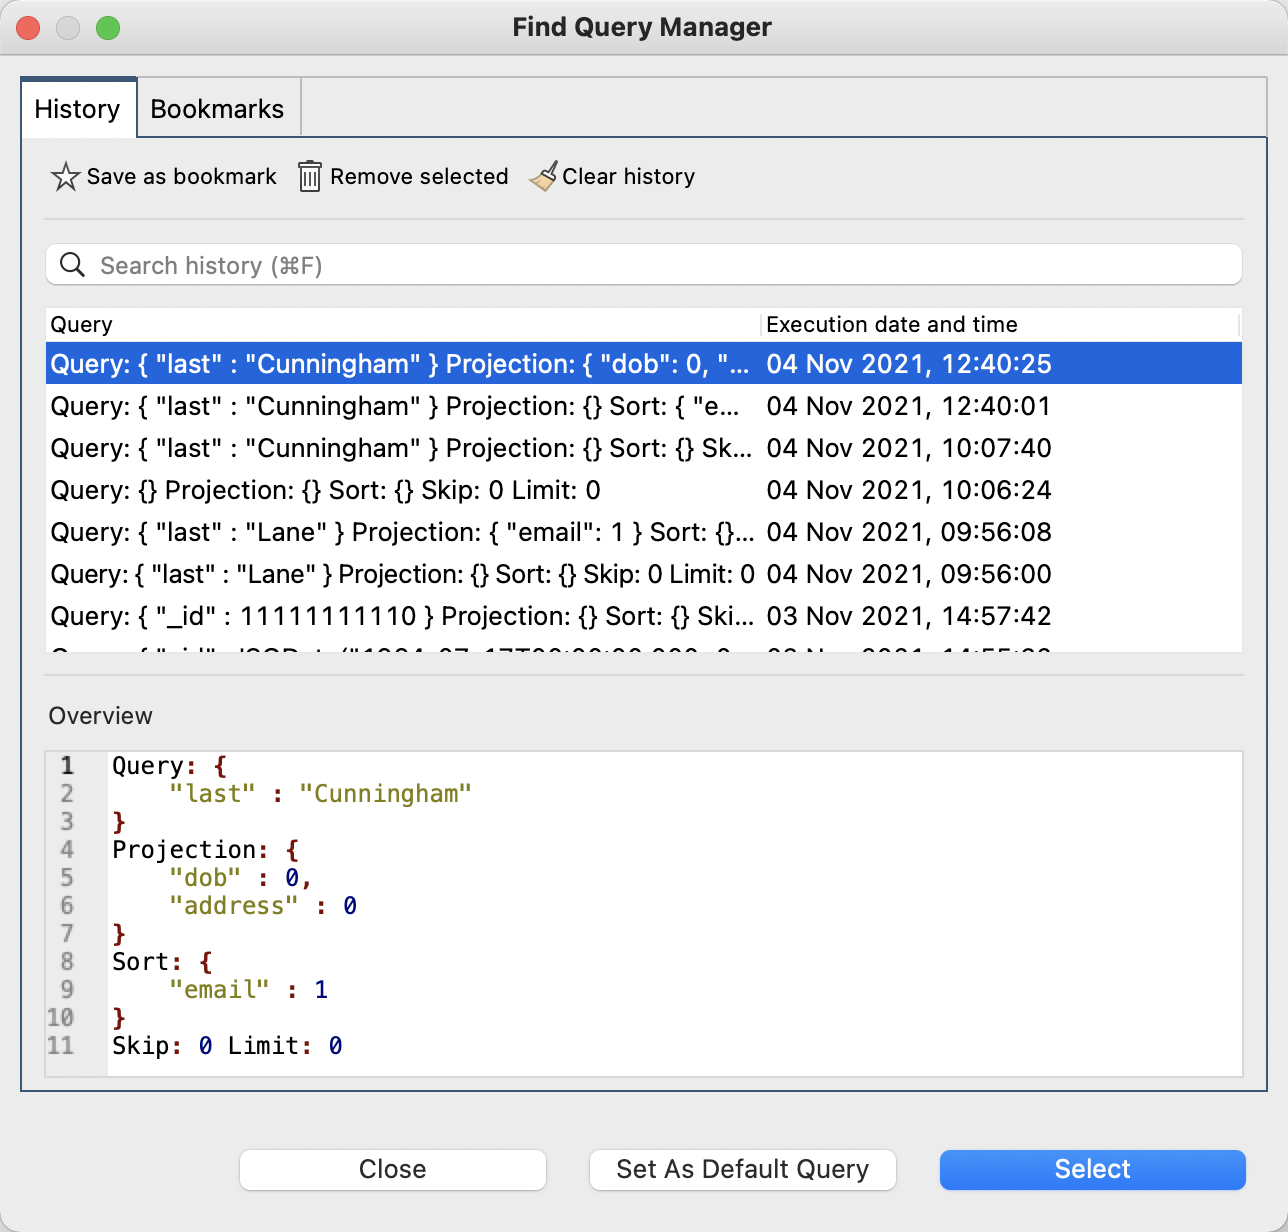Click inside the Search history field
The width and height of the screenshot is (1288, 1232).
click(x=400, y=264)
